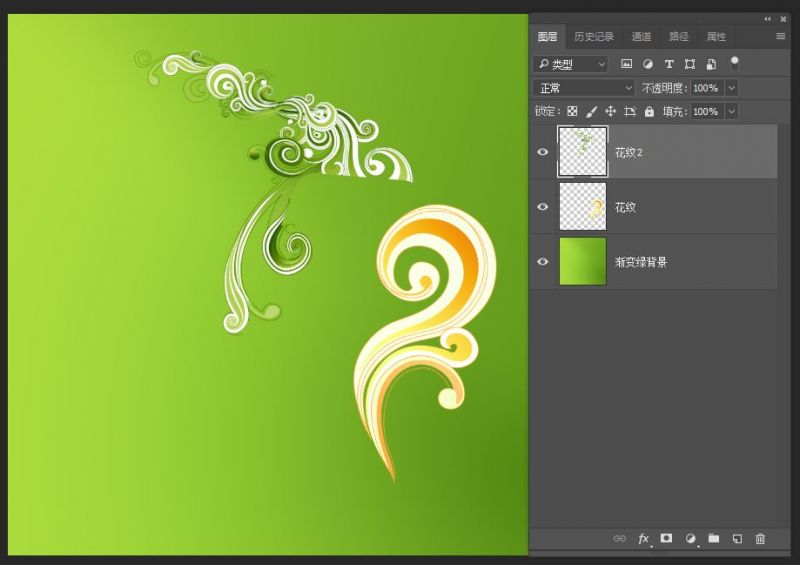Click the lock all padlock icon
The image size is (800, 565).
click(649, 112)
